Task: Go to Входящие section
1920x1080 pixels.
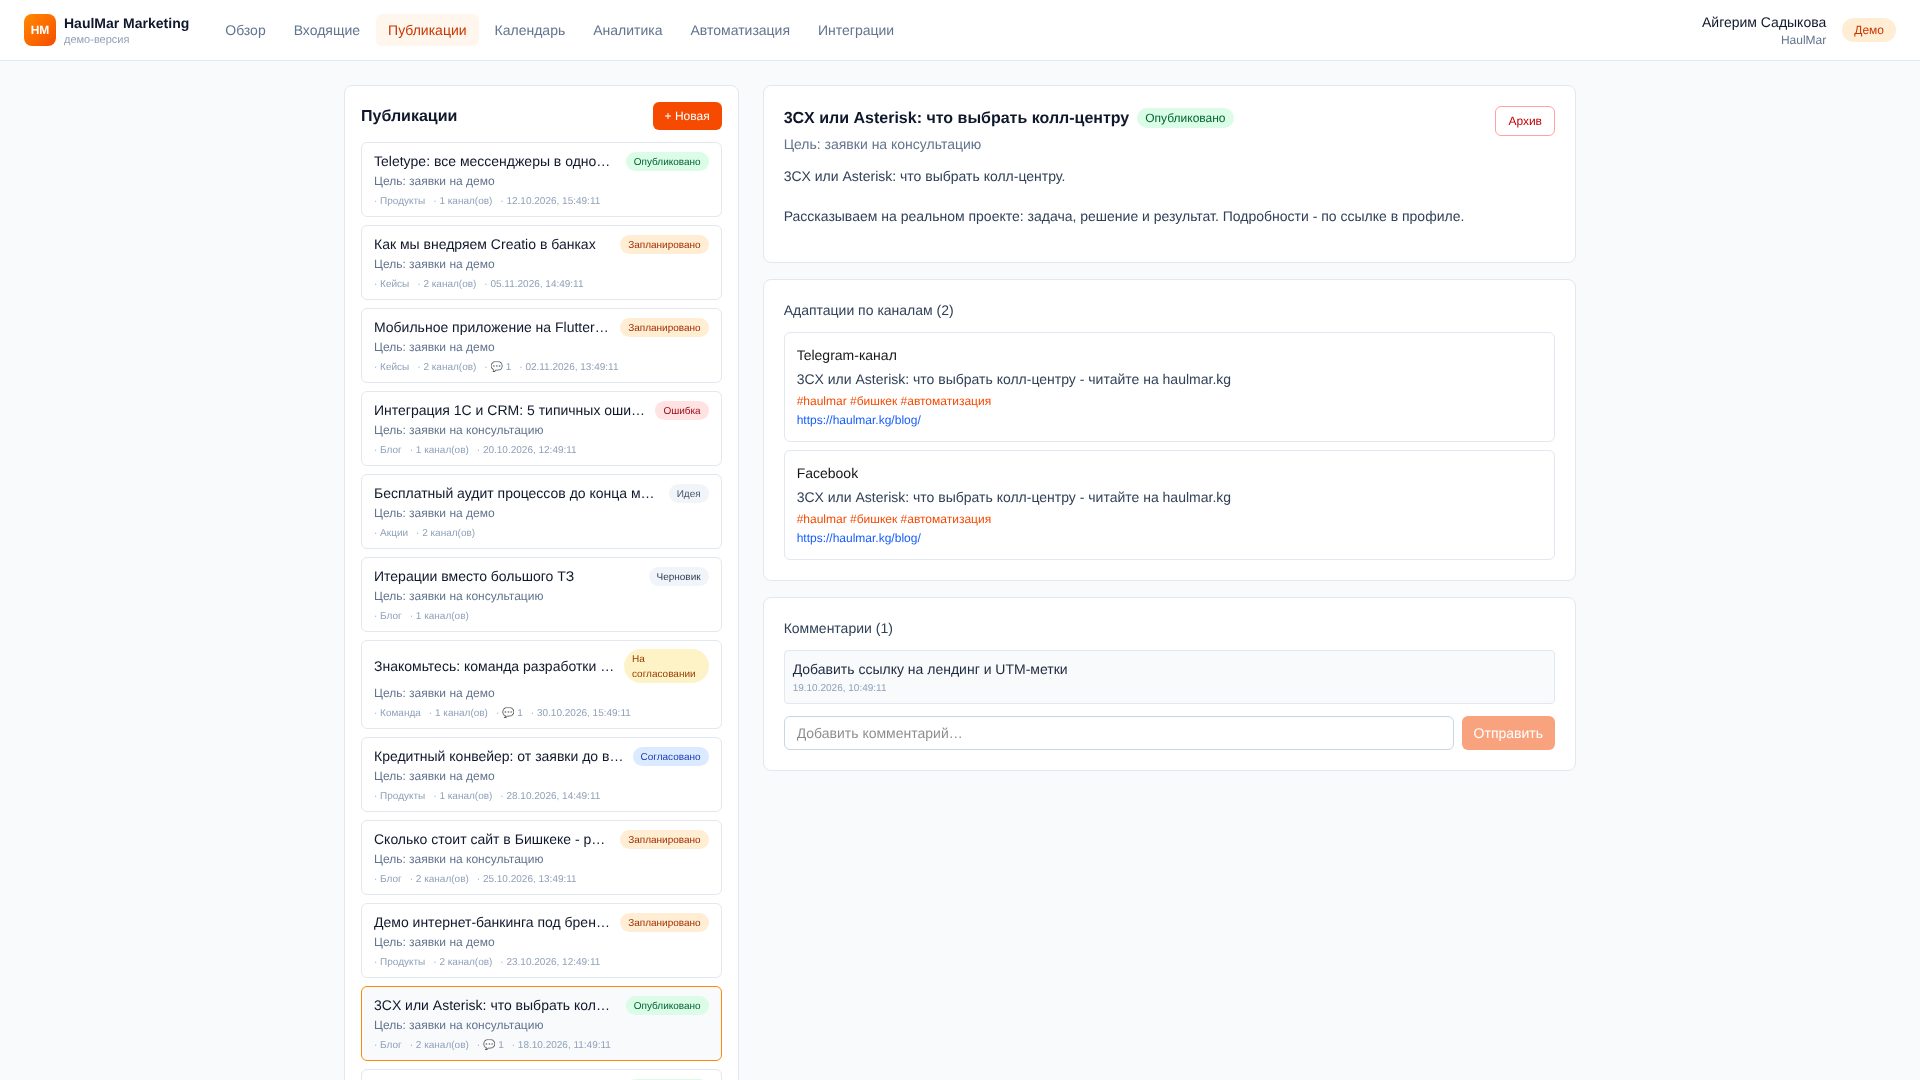Action: tap(327, 30)
